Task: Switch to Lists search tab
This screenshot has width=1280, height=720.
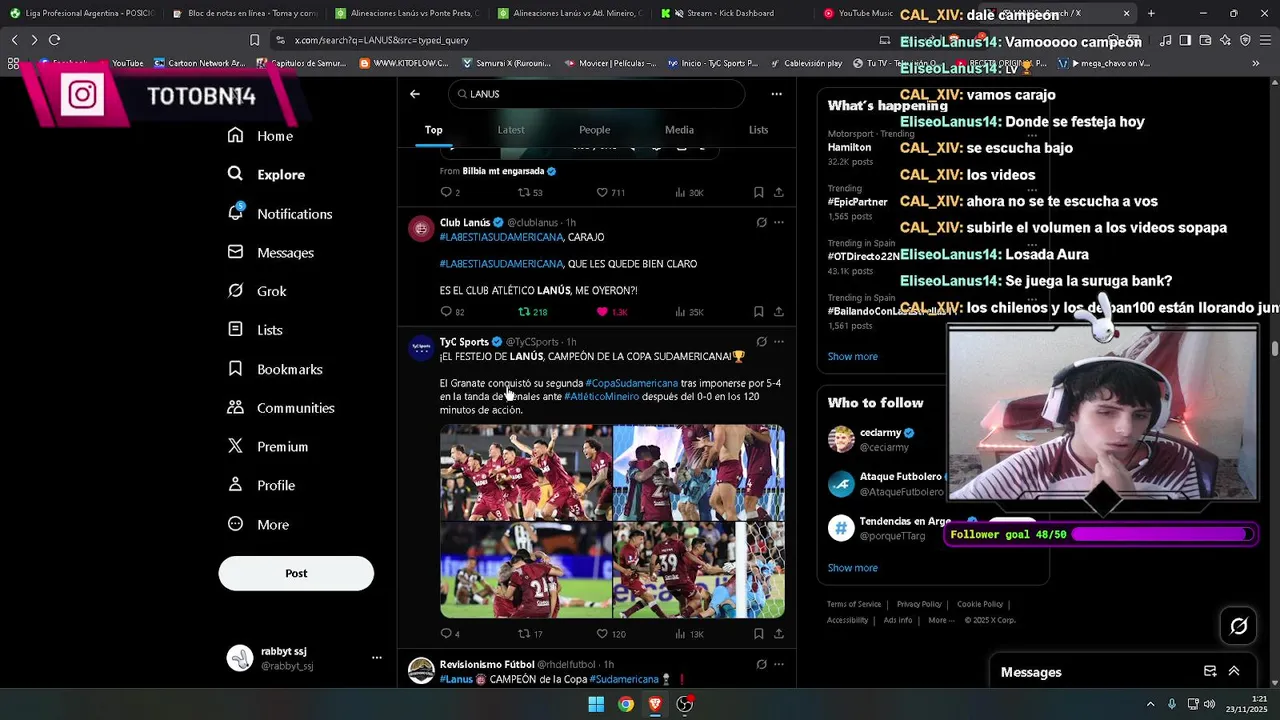Action: point(759,130)
